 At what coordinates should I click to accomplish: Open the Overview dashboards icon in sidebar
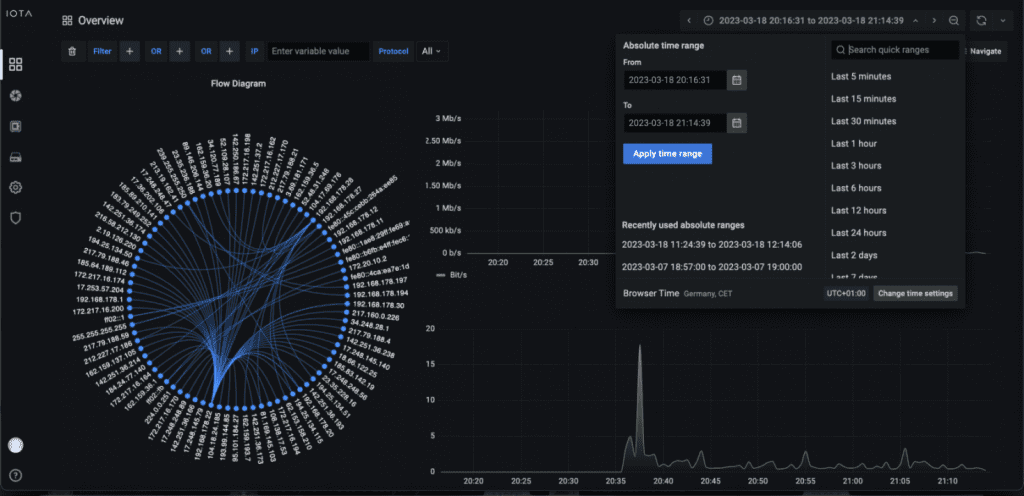click(15, 65)
